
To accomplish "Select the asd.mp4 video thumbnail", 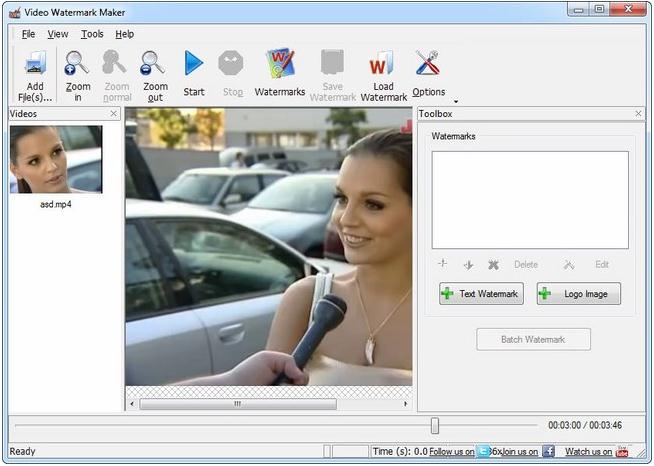I will (x=56, y=159).
